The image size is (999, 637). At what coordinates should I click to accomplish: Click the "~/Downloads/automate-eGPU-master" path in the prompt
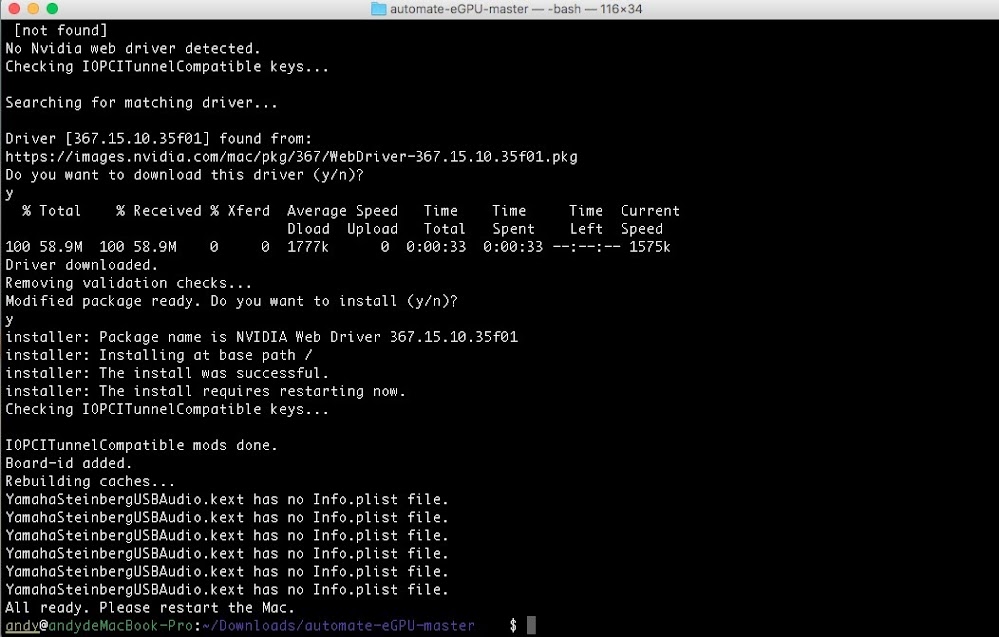338,626
